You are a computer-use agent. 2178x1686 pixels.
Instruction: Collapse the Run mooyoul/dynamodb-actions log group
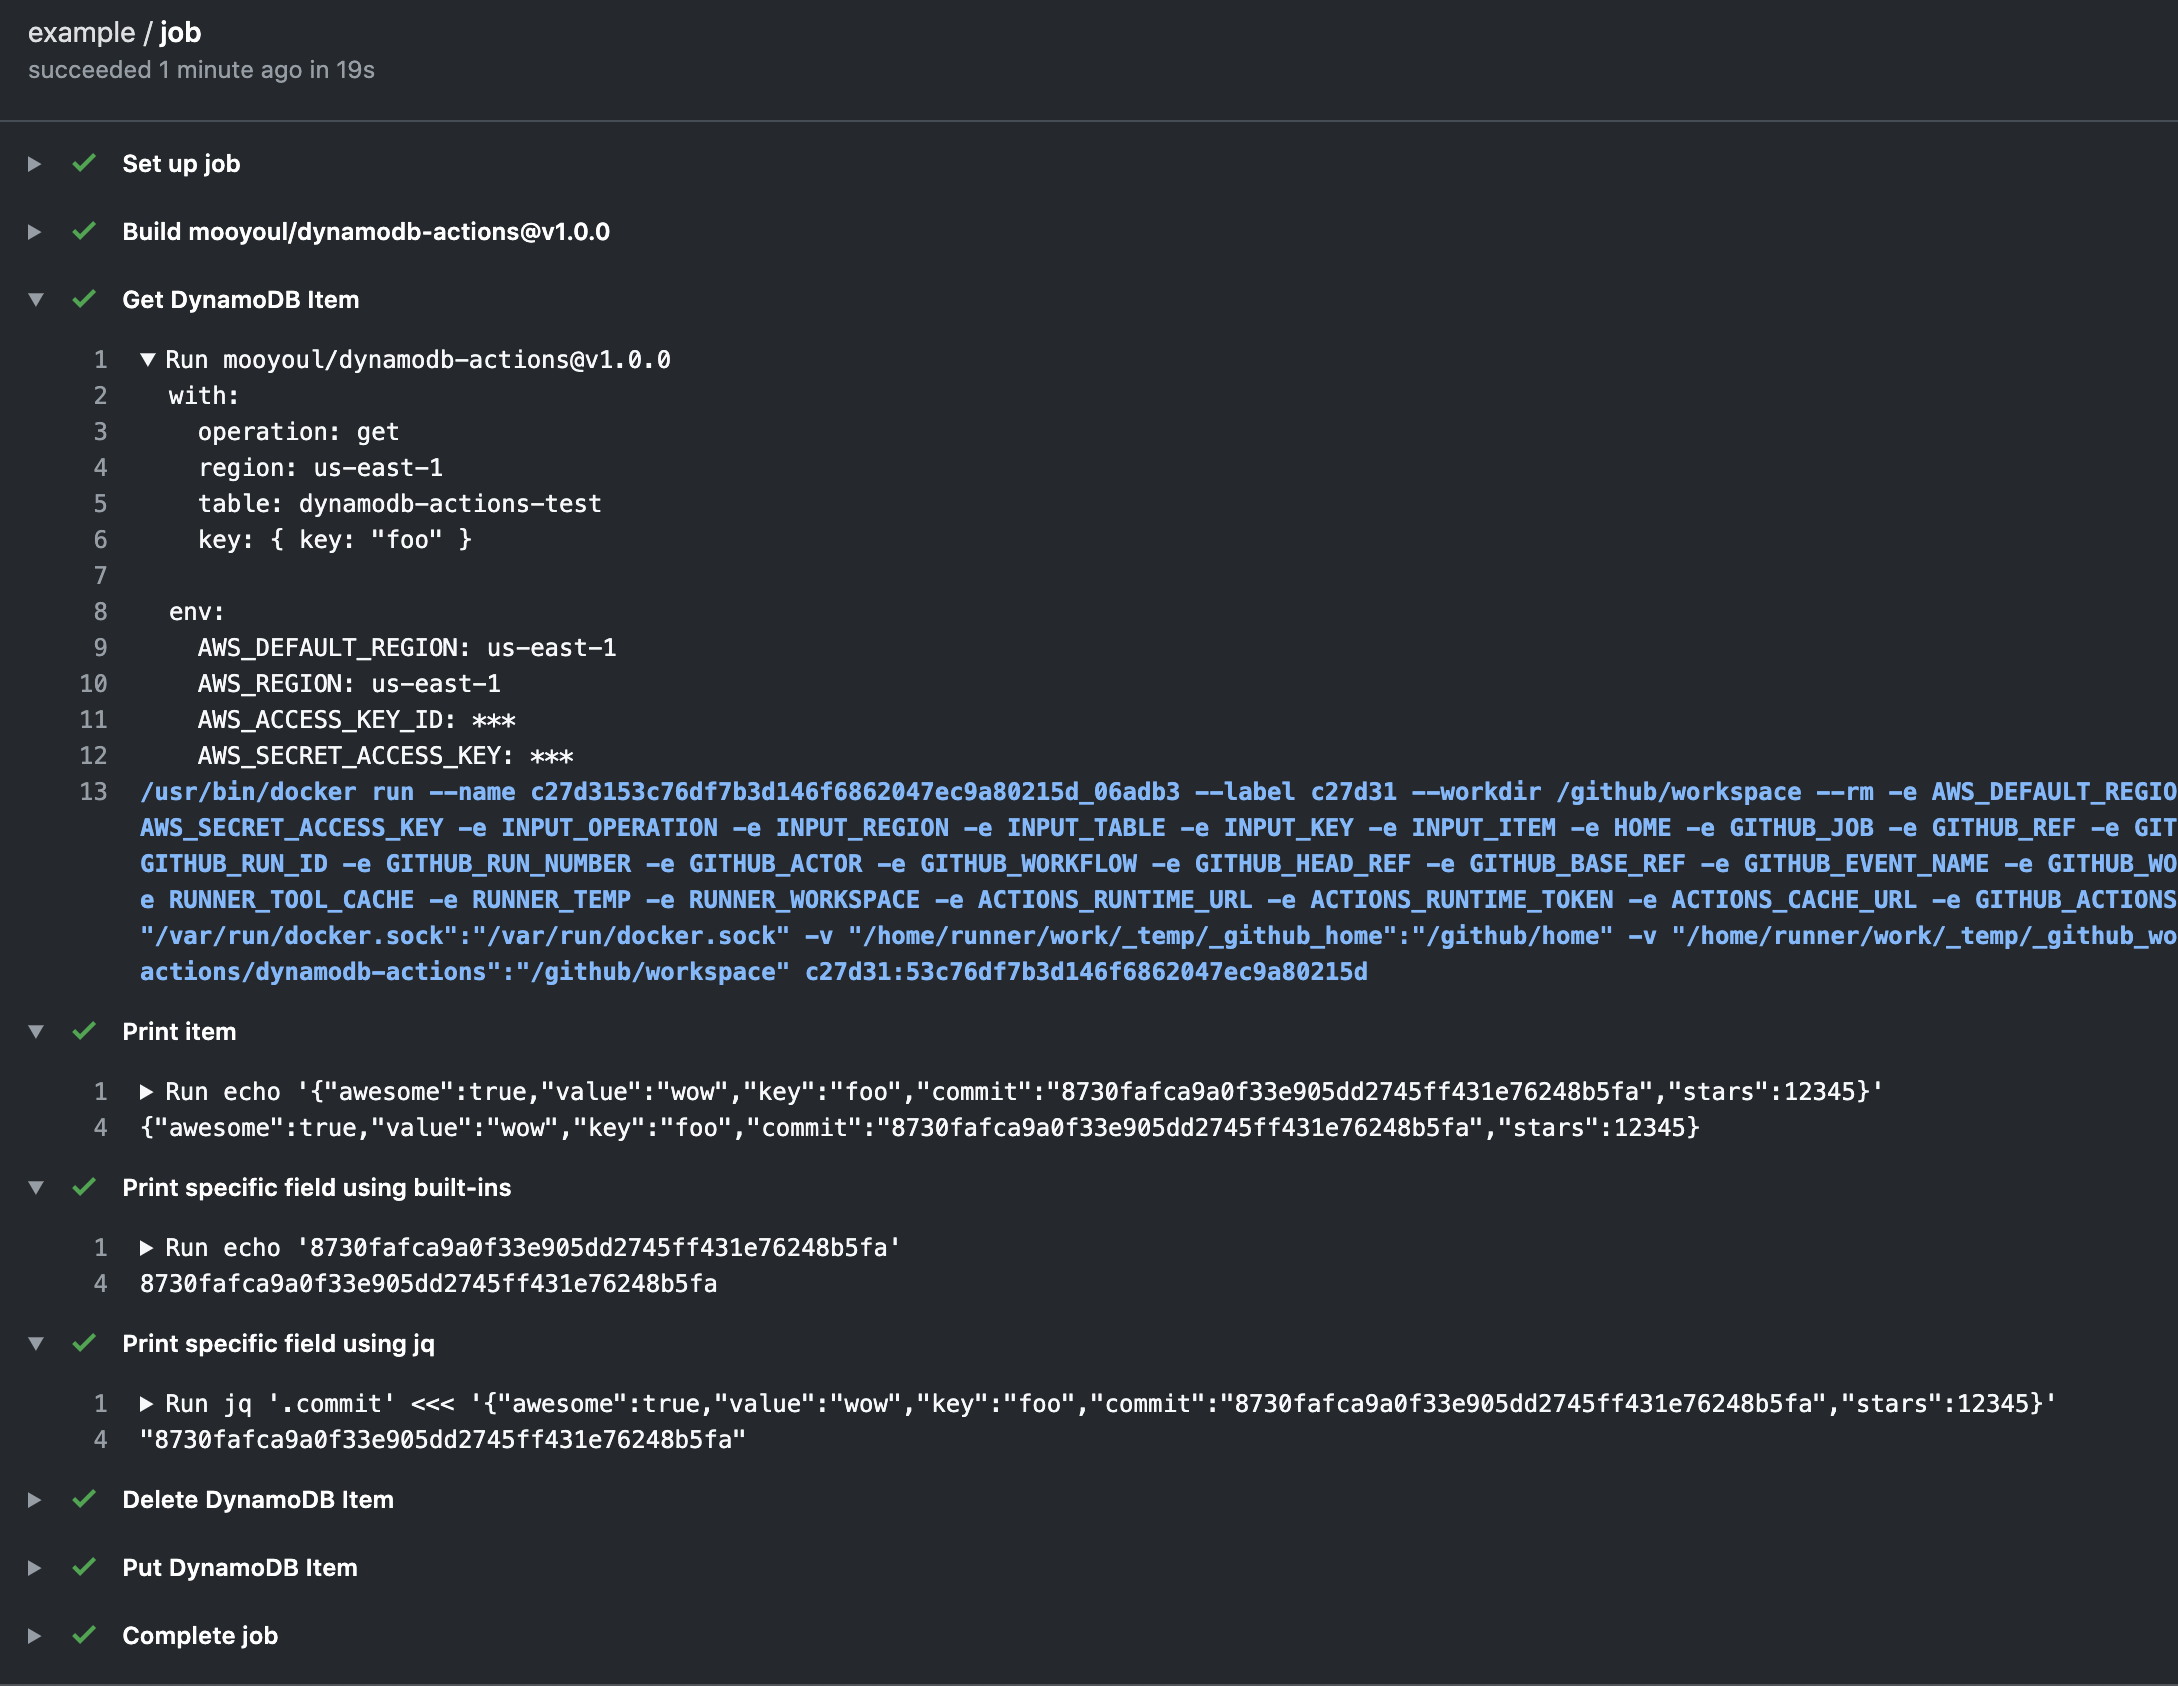[148, 359]
